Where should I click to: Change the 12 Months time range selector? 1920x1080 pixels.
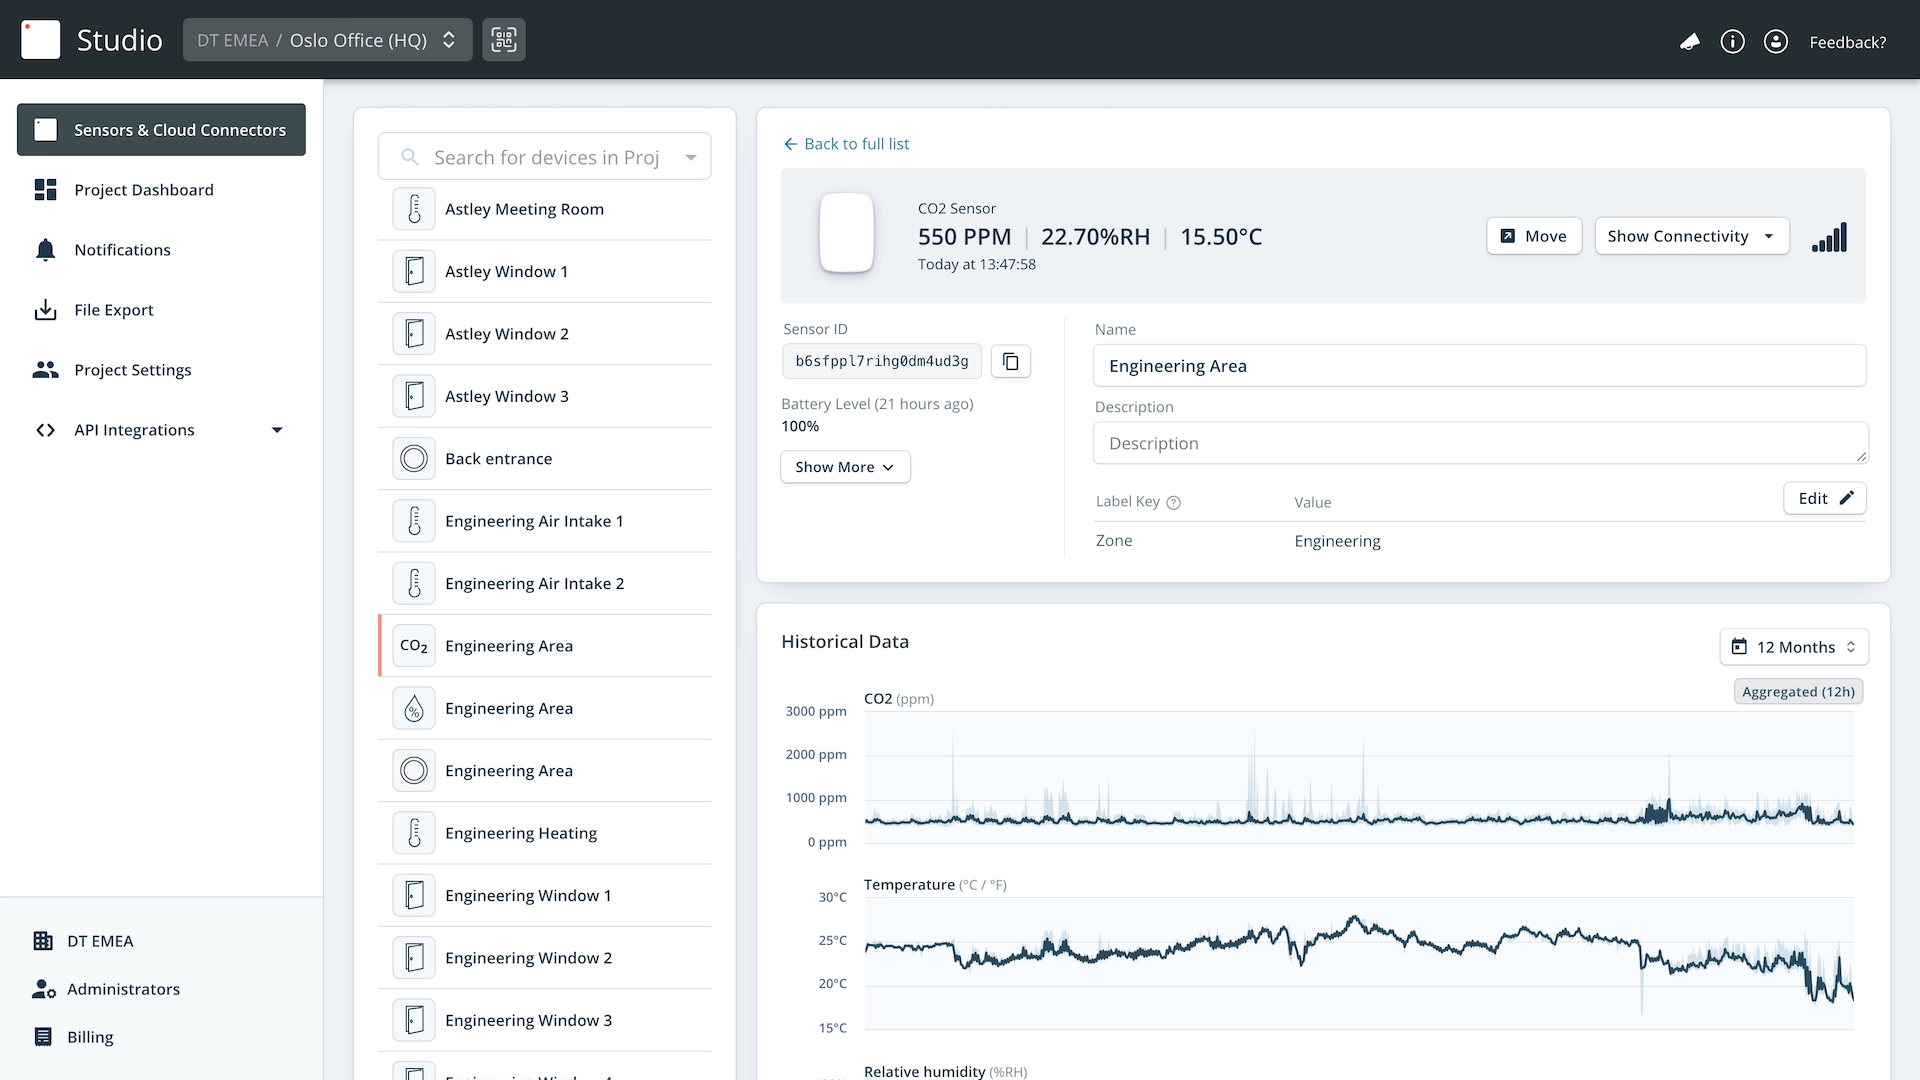pos(1793,647)
